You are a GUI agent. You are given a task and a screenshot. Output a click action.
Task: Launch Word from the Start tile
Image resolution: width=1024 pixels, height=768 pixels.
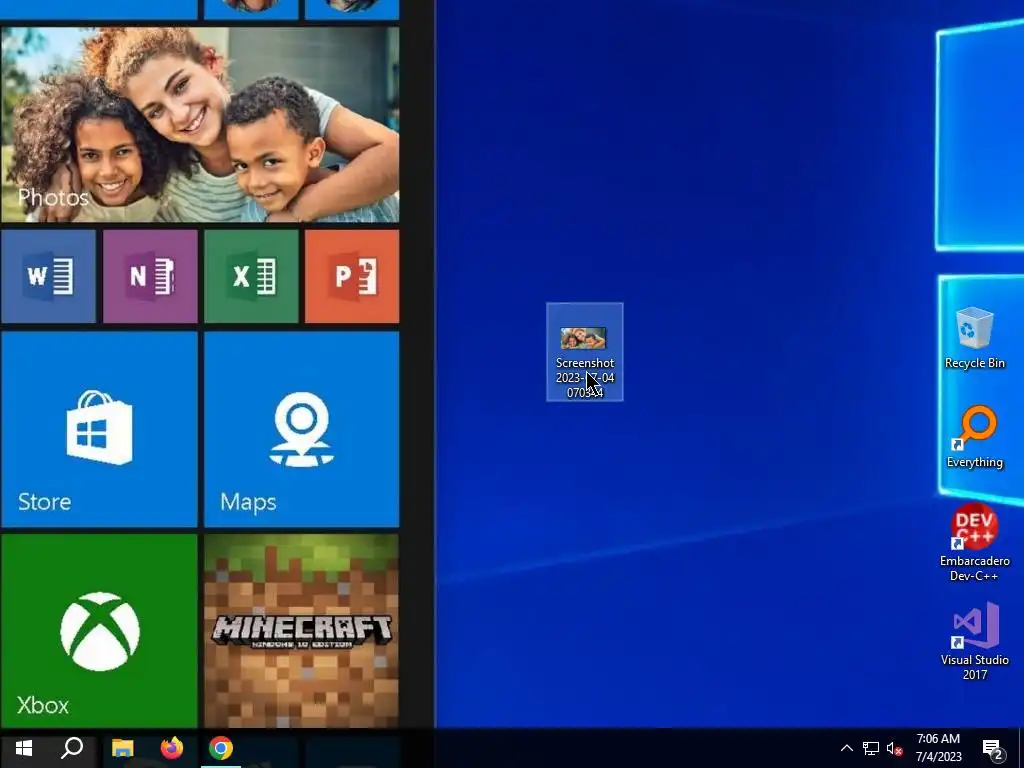(48, 276)
